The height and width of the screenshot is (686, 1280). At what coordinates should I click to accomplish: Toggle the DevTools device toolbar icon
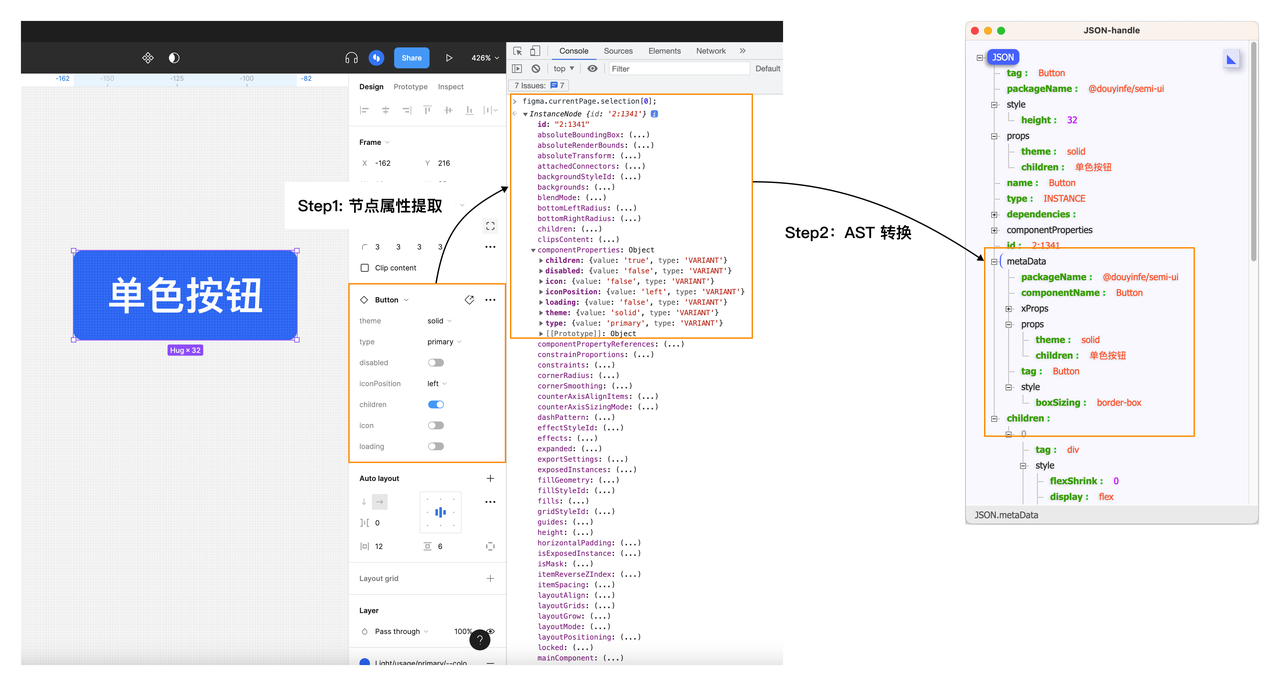pyautogui.click(x=535, y=51)
